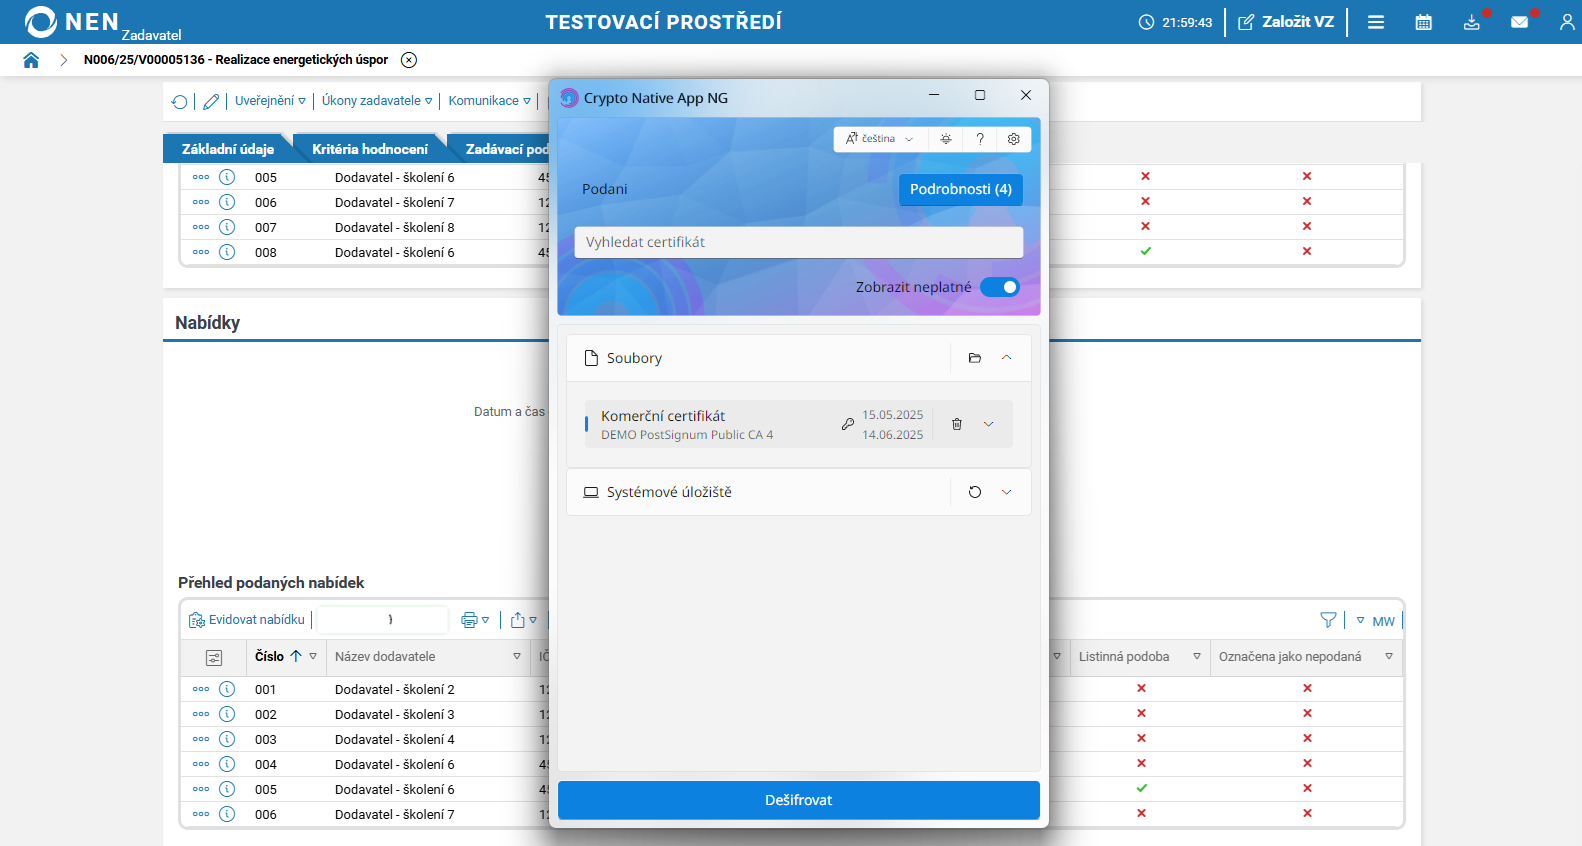Open the čeština language dropdown
The width and height of the screenshot is (1582, 846).
tap(880, 139)
